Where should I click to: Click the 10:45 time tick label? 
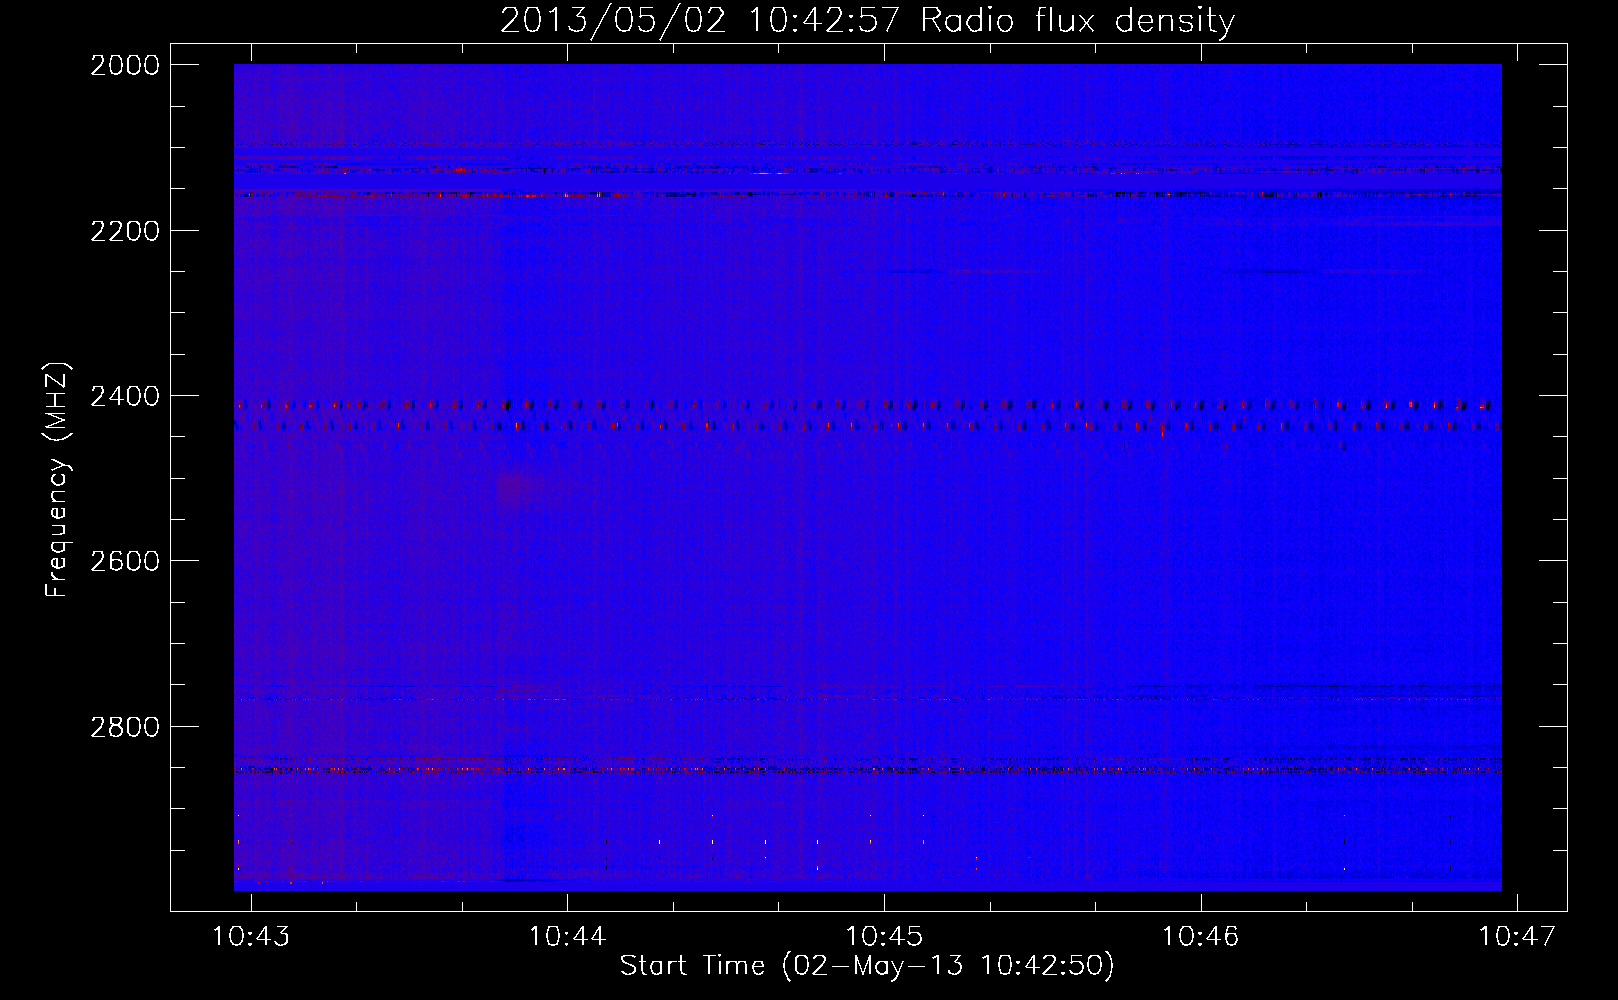[x=884, y=937]
